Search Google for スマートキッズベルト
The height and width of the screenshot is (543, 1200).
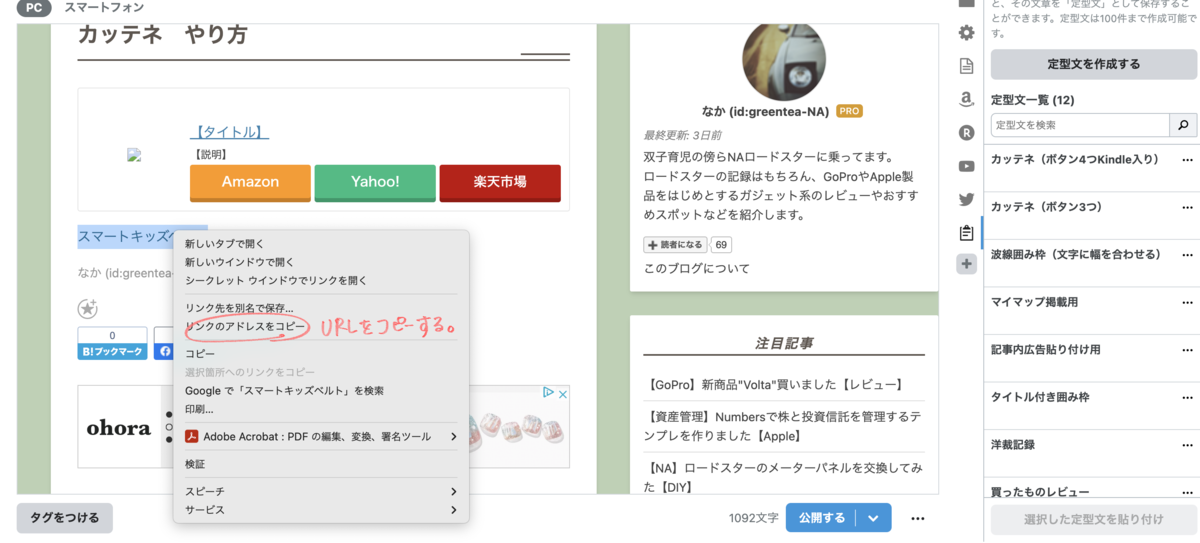coord(284,391)
